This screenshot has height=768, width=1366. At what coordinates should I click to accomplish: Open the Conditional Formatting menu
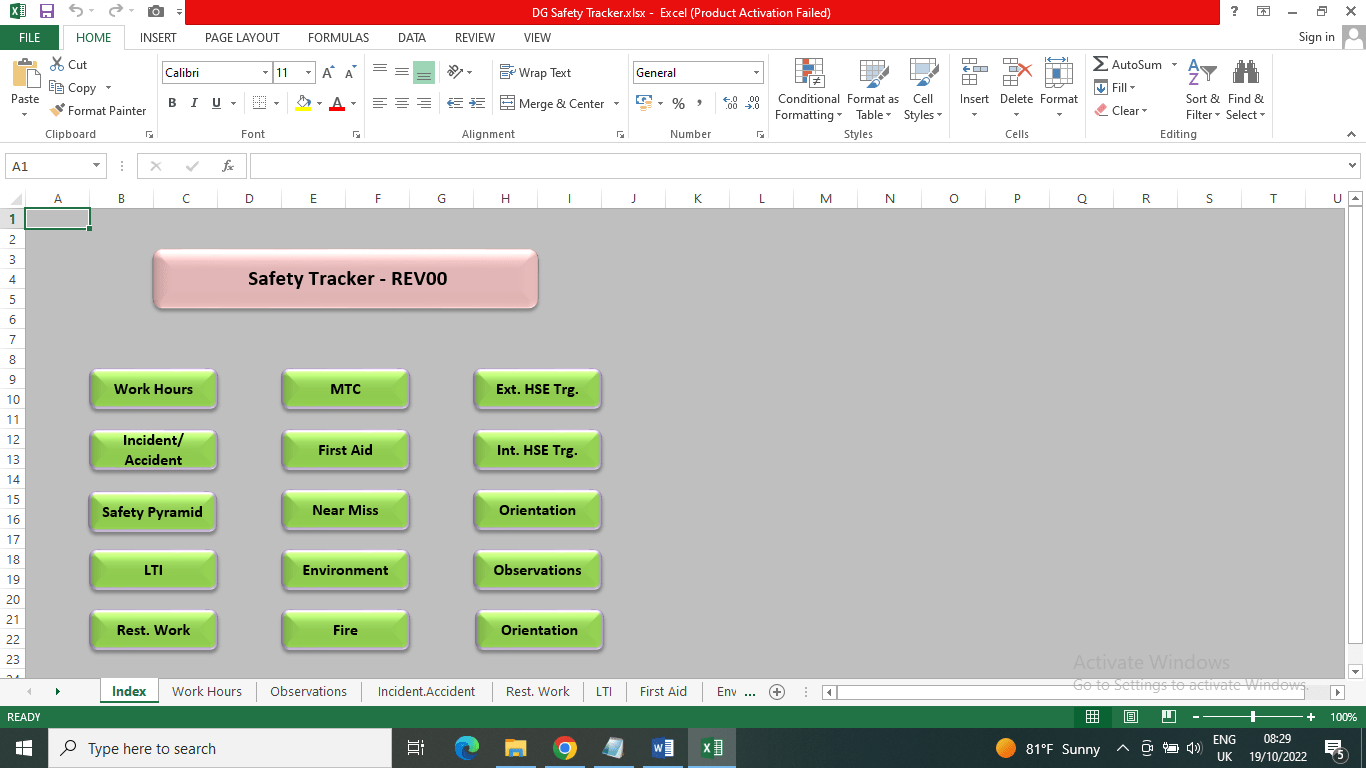tap(808, 90)
